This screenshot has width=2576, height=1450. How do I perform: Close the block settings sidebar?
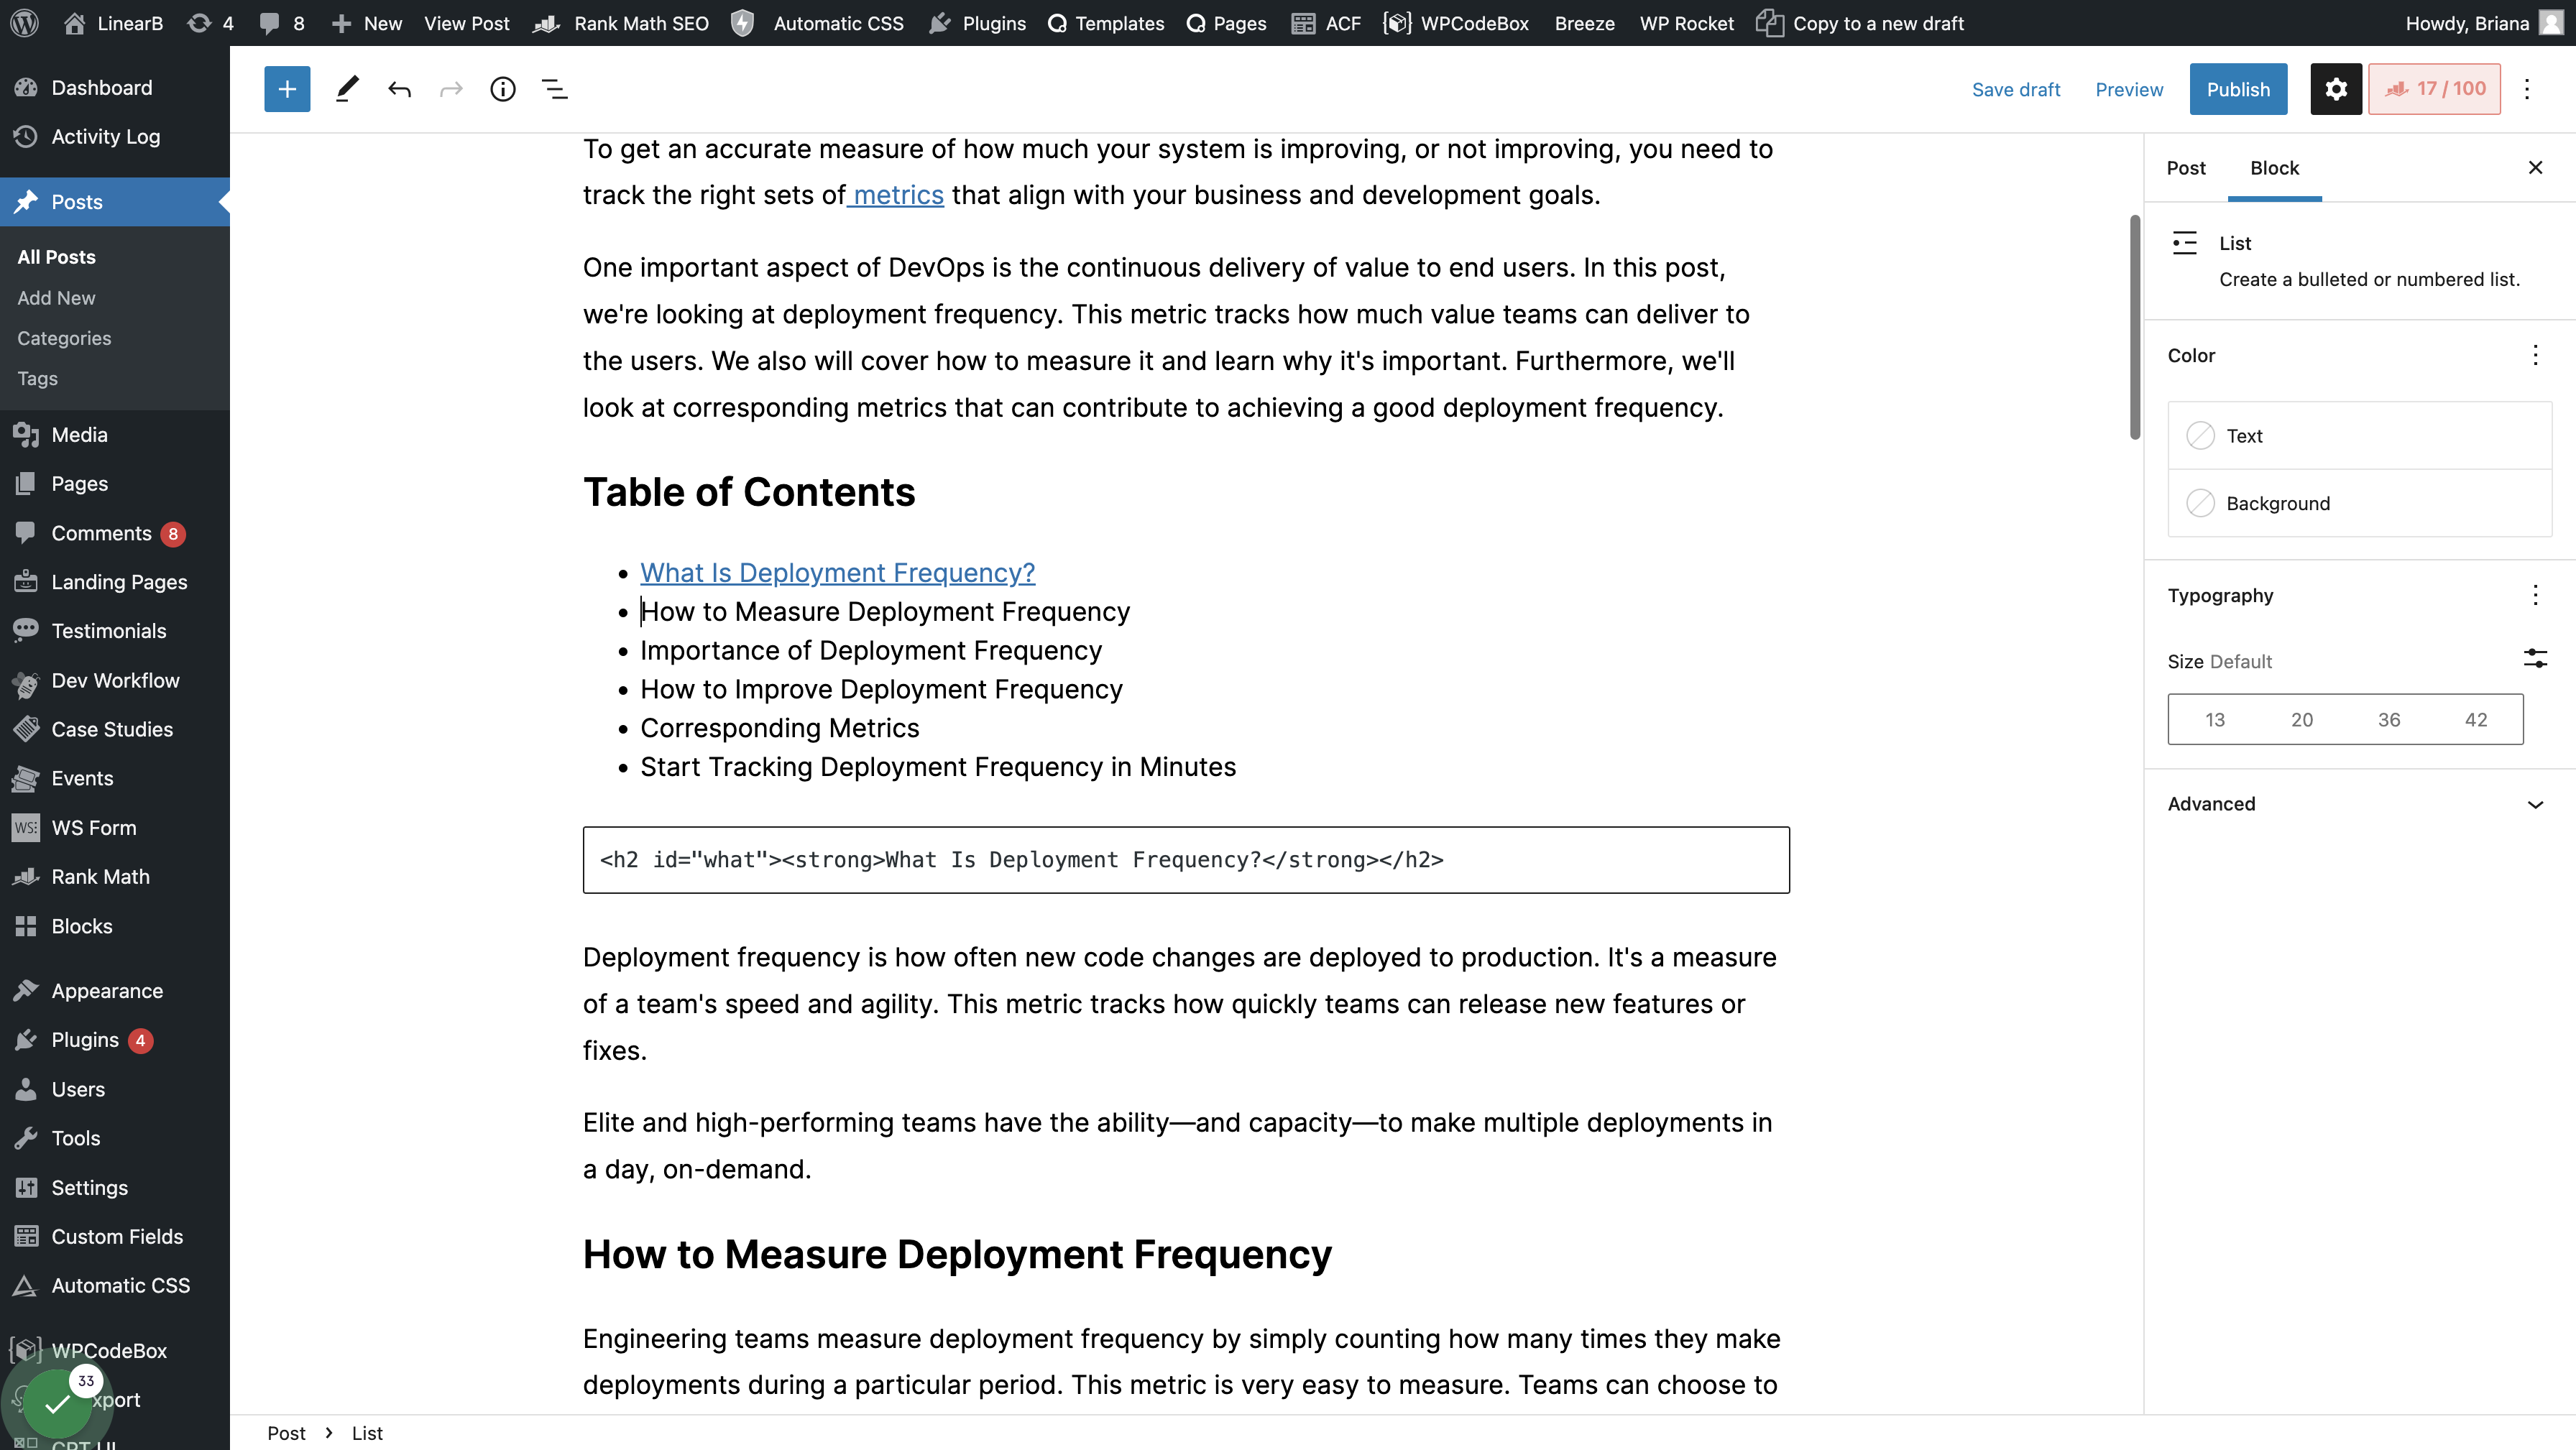pyautogui.click(x=2535, y=168)
